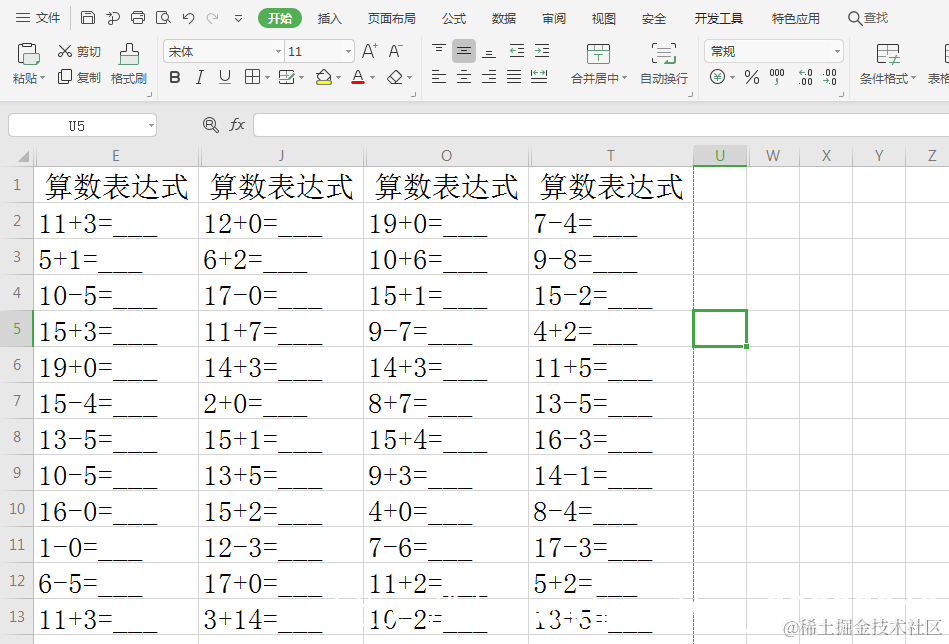The image size is (949, 644).
Task: Click the formula bar zoom/lookup icon
Action: pos(210,125)
